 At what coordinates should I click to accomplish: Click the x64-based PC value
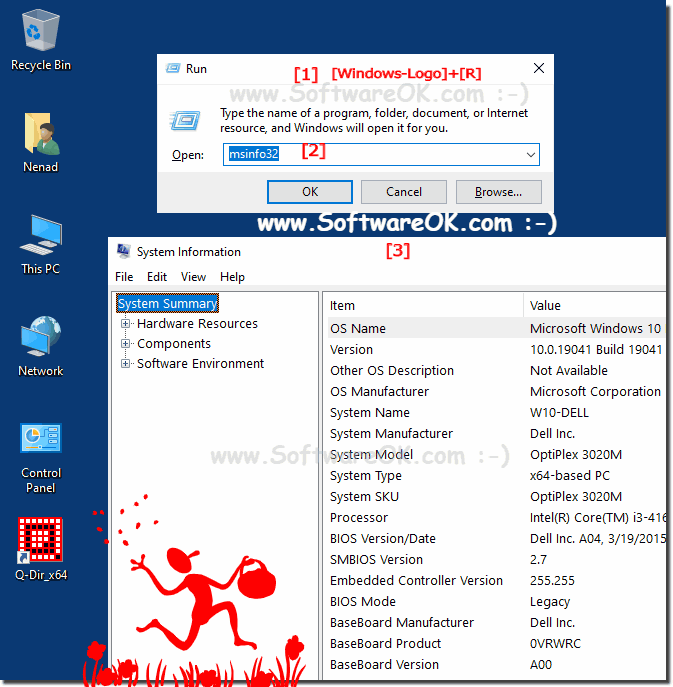pos(570,475)
